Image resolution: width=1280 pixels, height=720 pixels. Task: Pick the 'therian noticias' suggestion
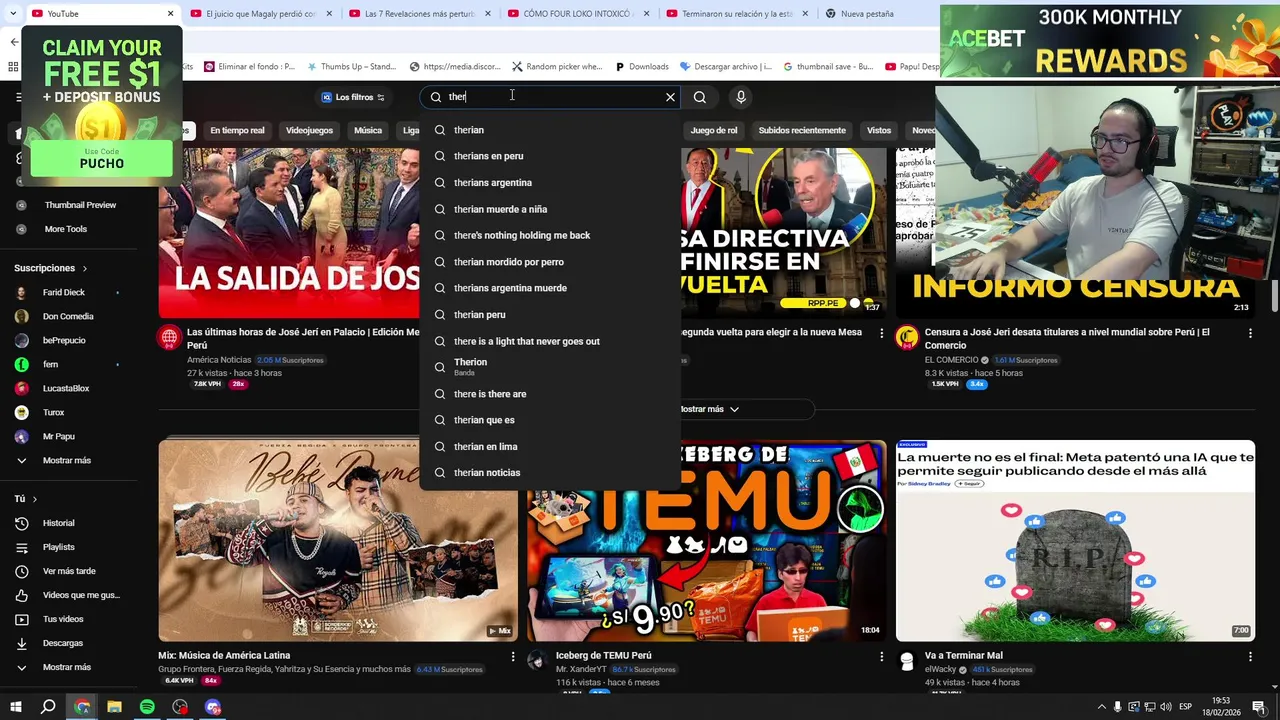(x=550, y=473)
